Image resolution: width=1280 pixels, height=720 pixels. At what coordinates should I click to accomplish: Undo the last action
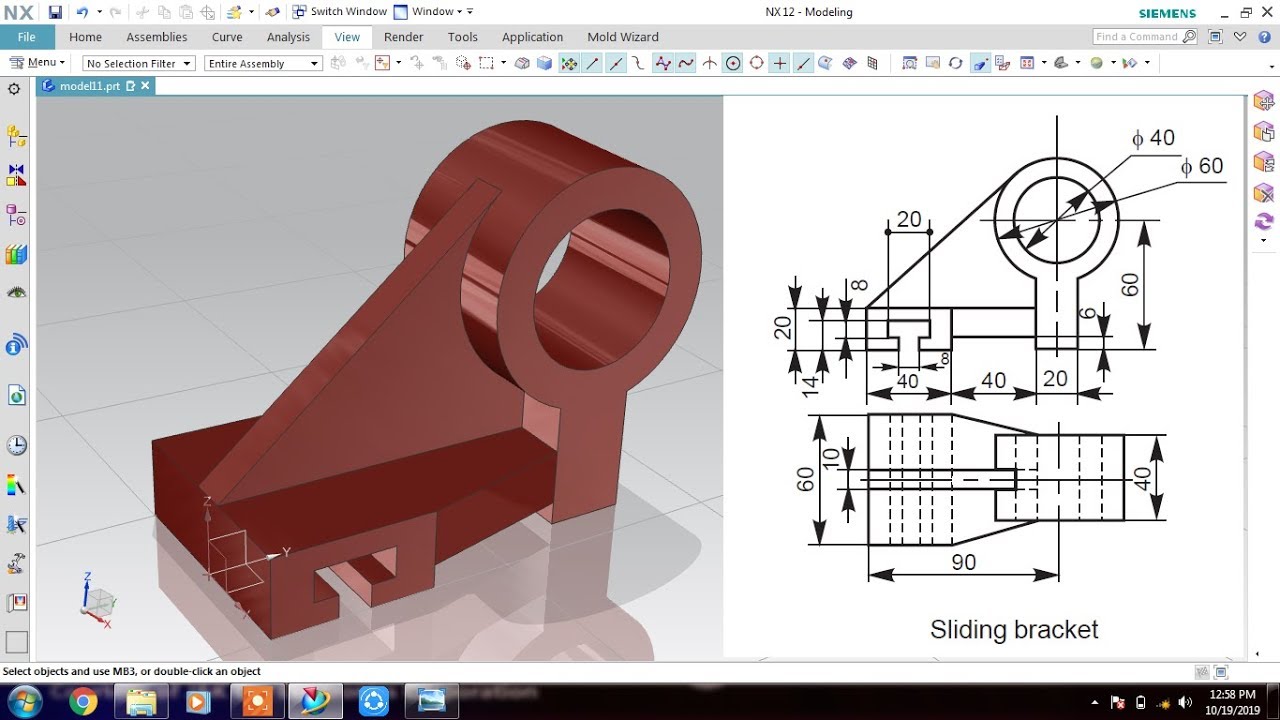(82, 12)
